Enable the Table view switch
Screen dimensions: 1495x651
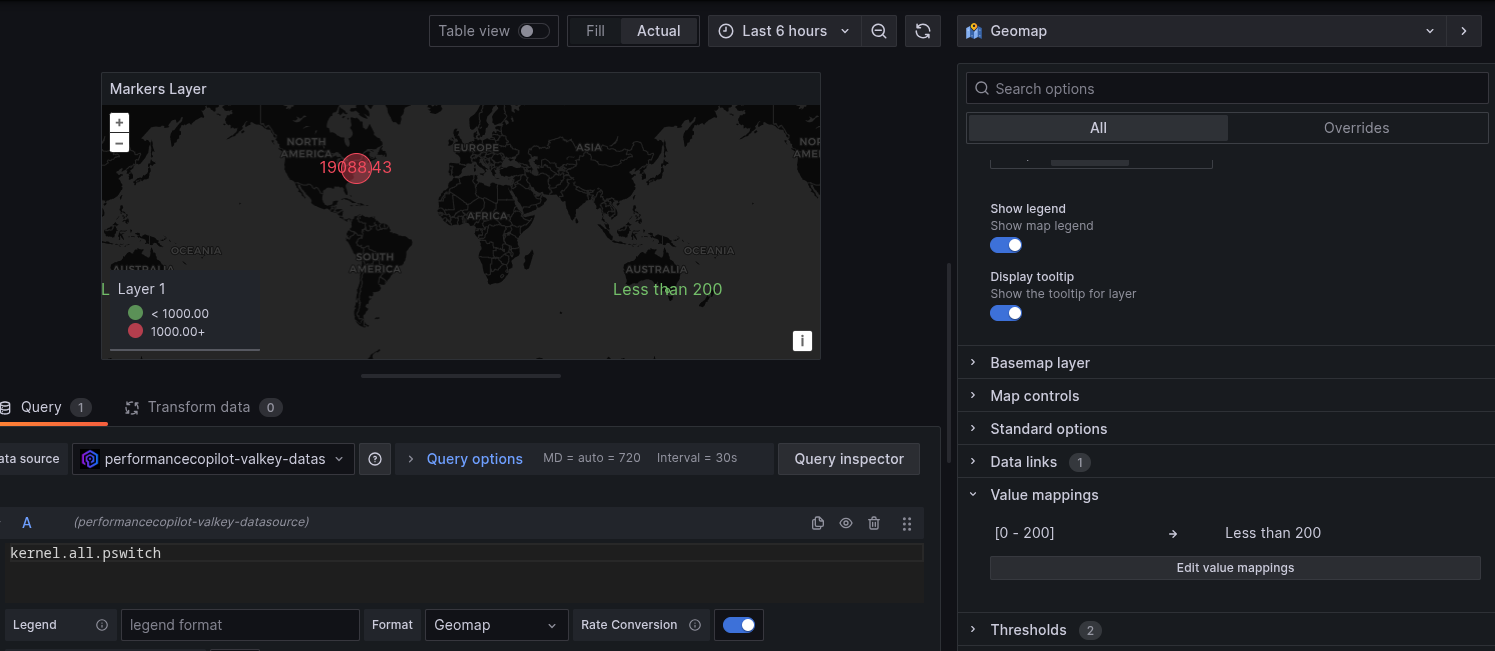click(x=533, y=31)
